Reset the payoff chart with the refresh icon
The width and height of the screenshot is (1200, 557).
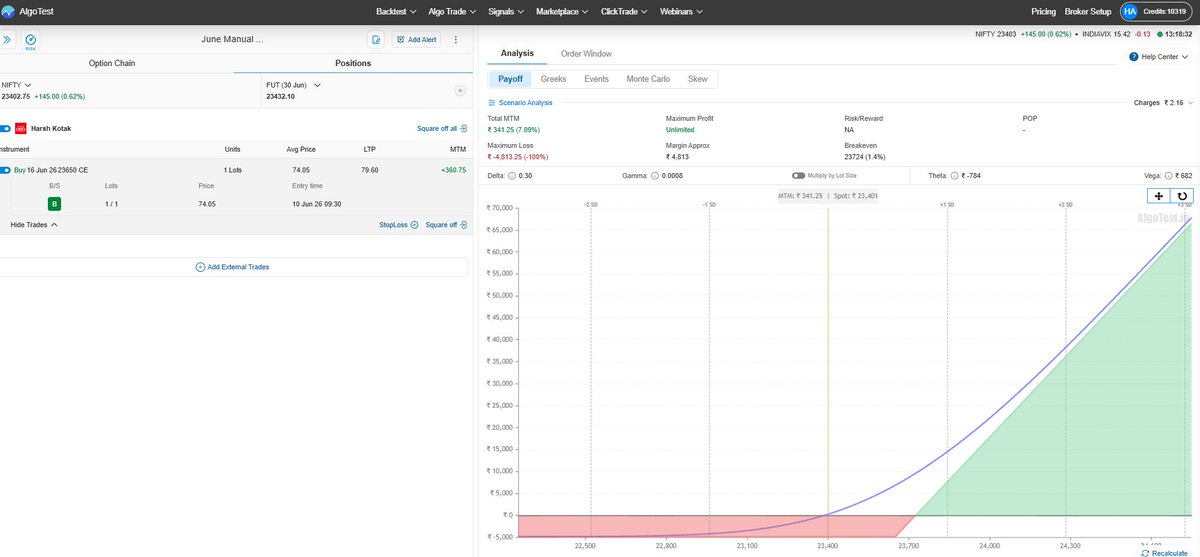click(1182, 197)
